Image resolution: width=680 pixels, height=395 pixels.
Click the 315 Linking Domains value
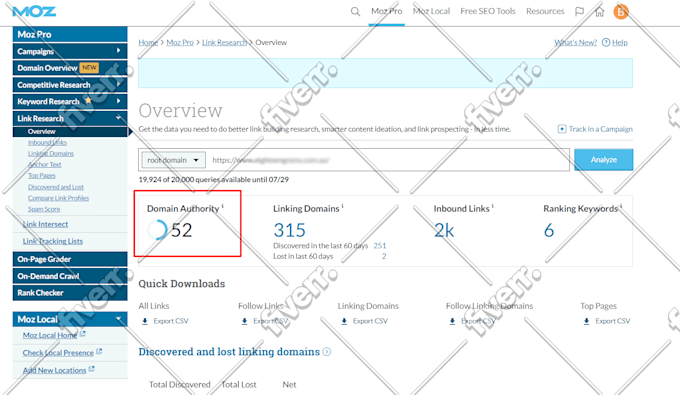(x=289, y=230)
